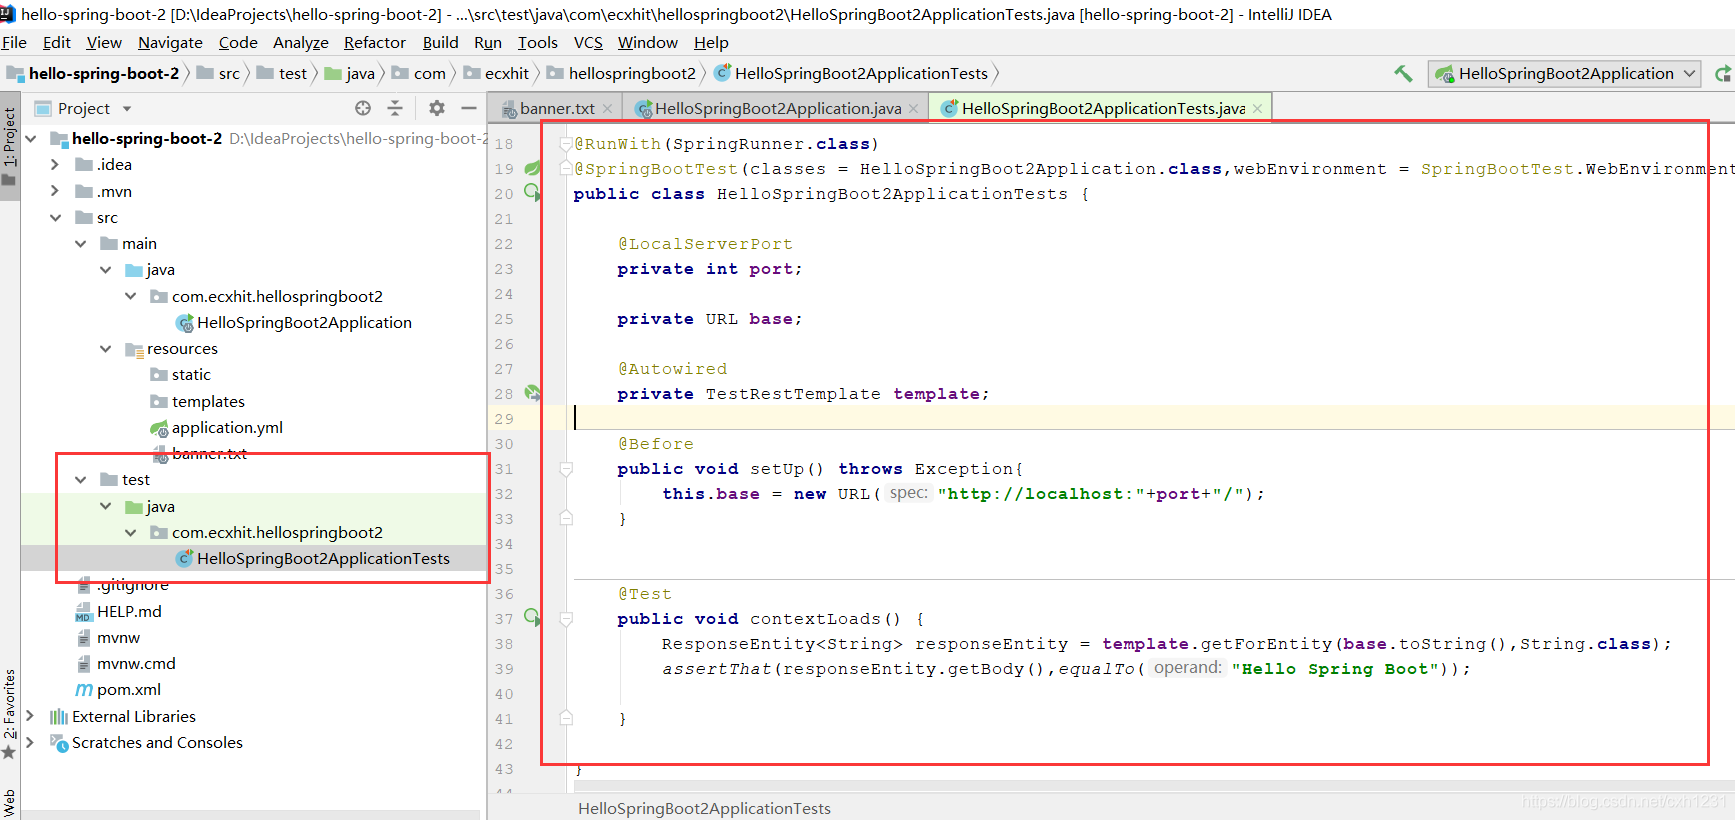Image resolution: width=1735 pixels, height=820 pixels.
Task: Click the Build project hammer icon
Action: point(1403,73)
